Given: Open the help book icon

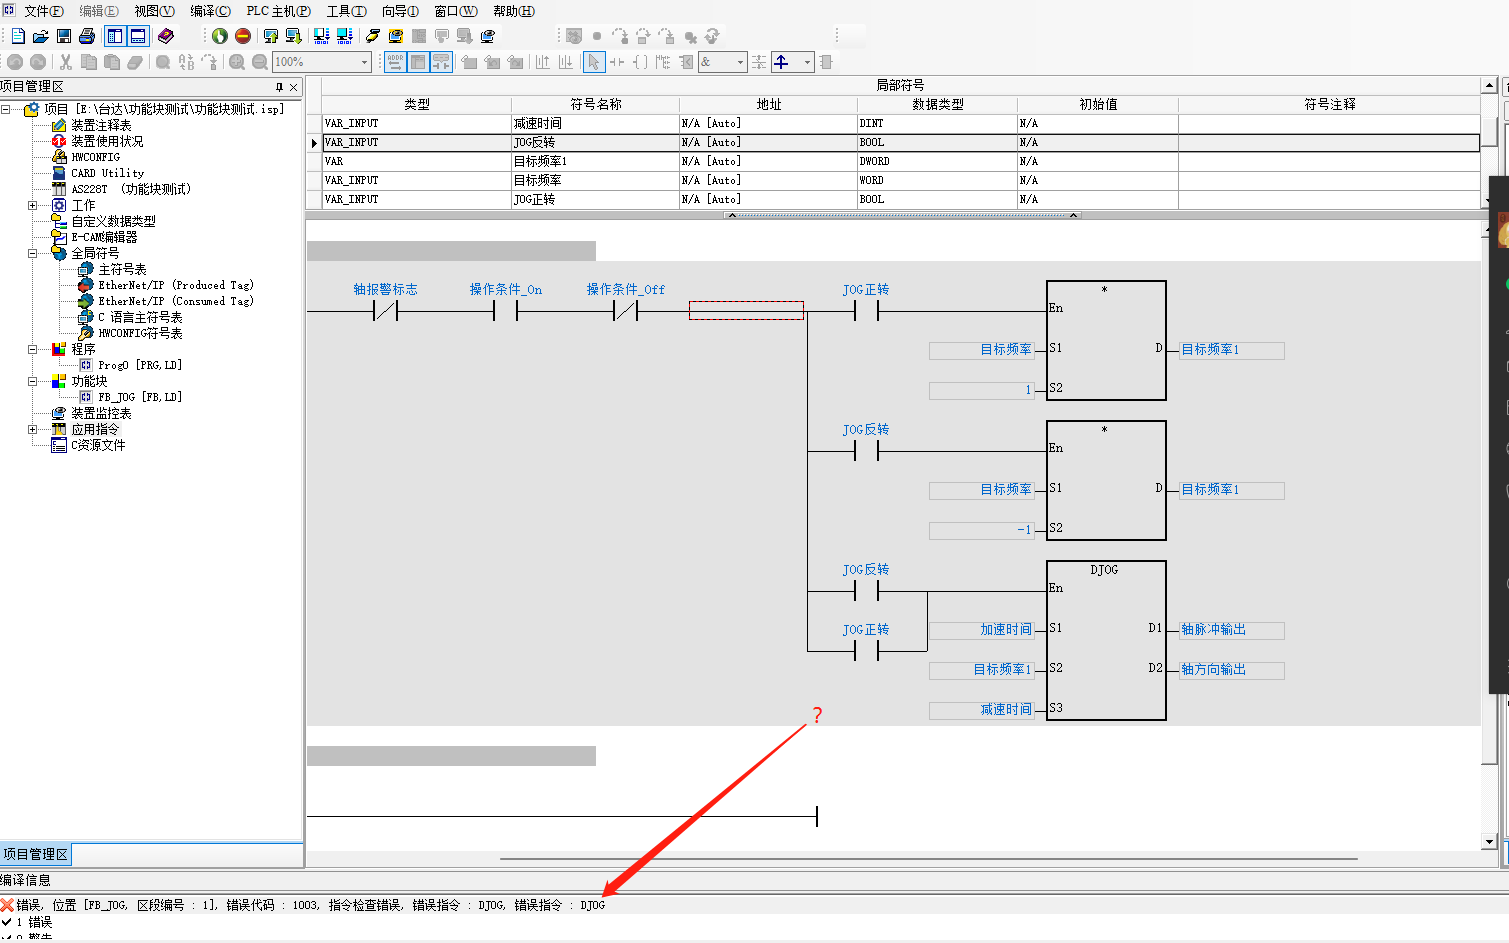Looking at the screenshot, I should click(x=166, y=36).
